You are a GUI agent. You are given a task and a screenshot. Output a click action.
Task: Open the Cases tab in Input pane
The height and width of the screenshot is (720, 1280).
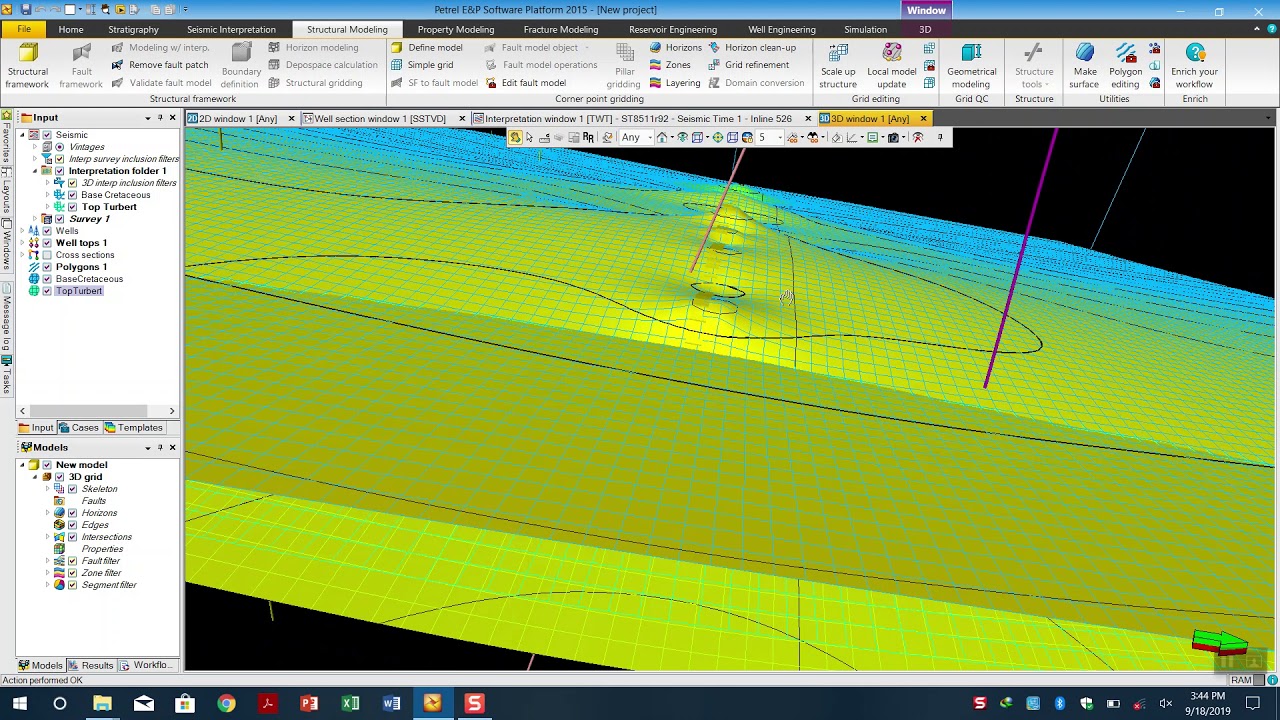point(79,428)
